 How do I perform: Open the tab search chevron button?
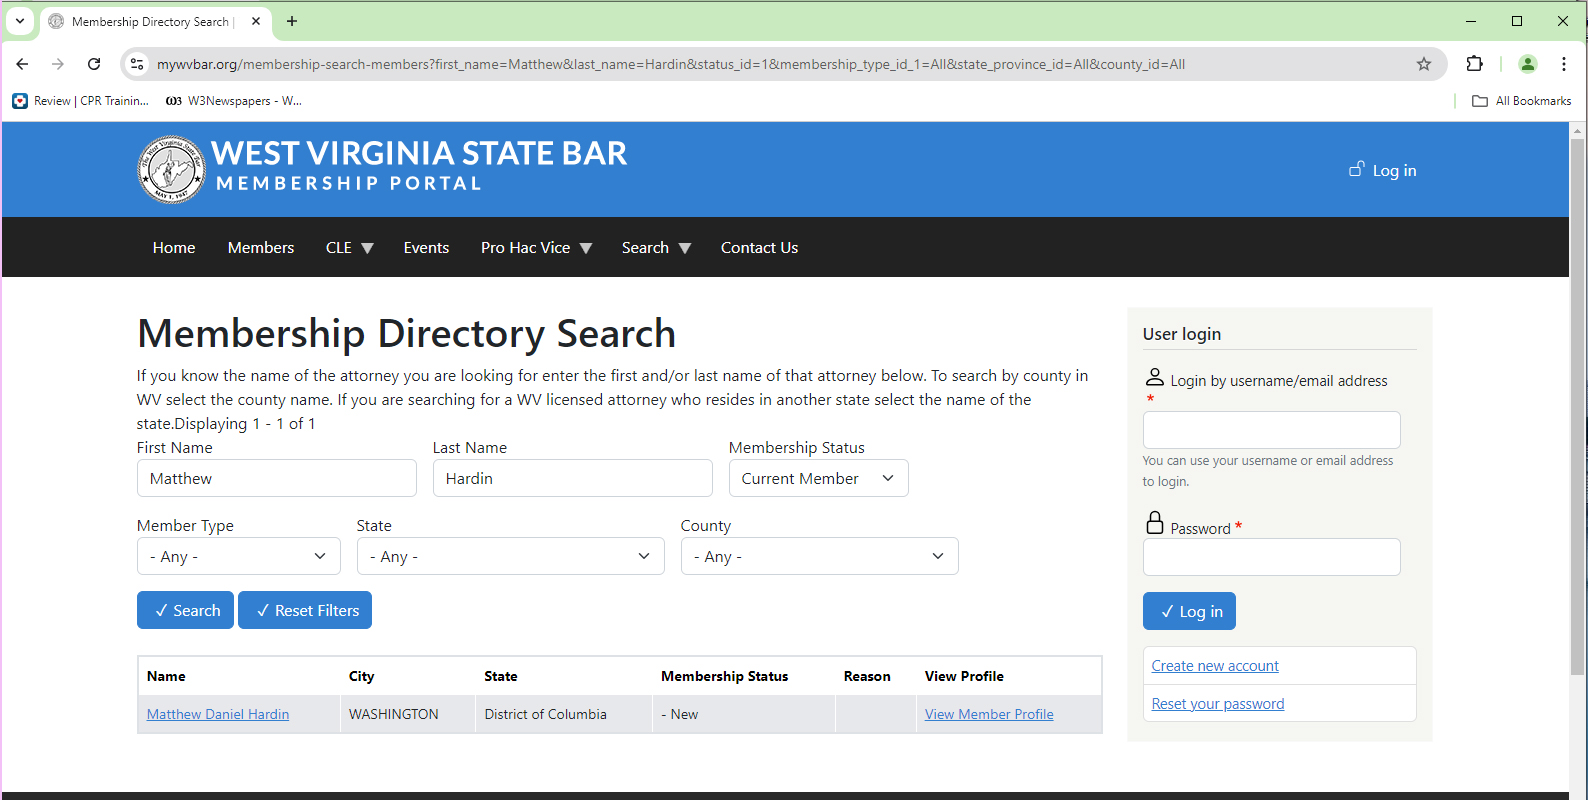pos(20,21)
